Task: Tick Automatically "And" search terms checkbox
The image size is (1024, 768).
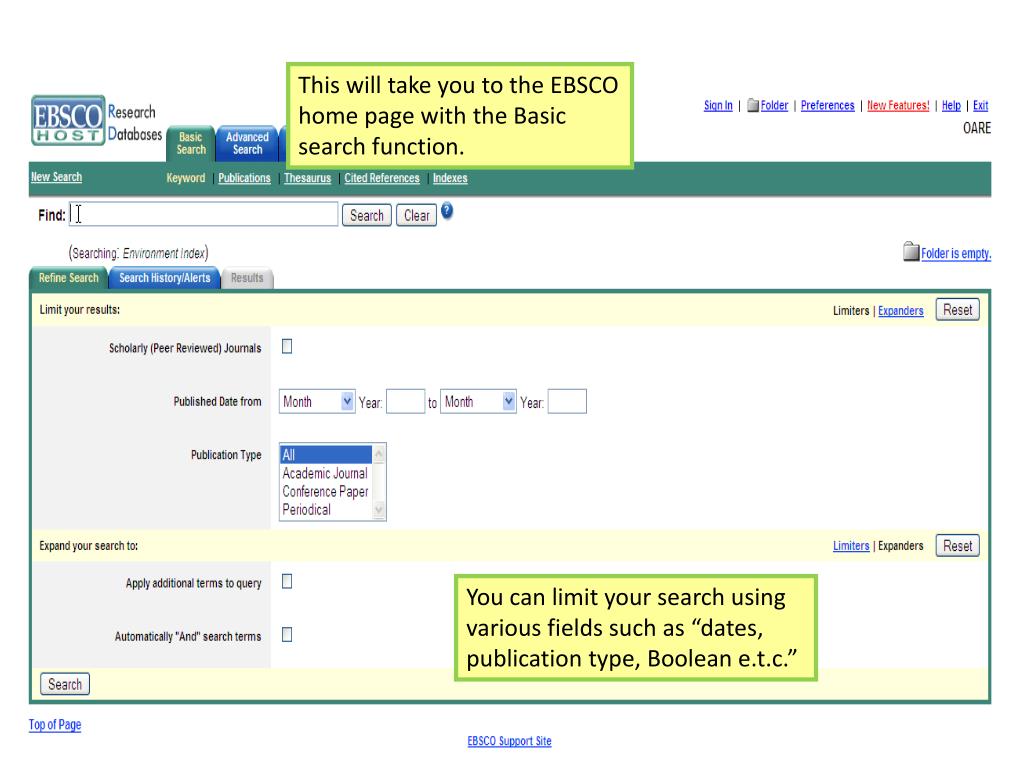Action: (287, 635)
